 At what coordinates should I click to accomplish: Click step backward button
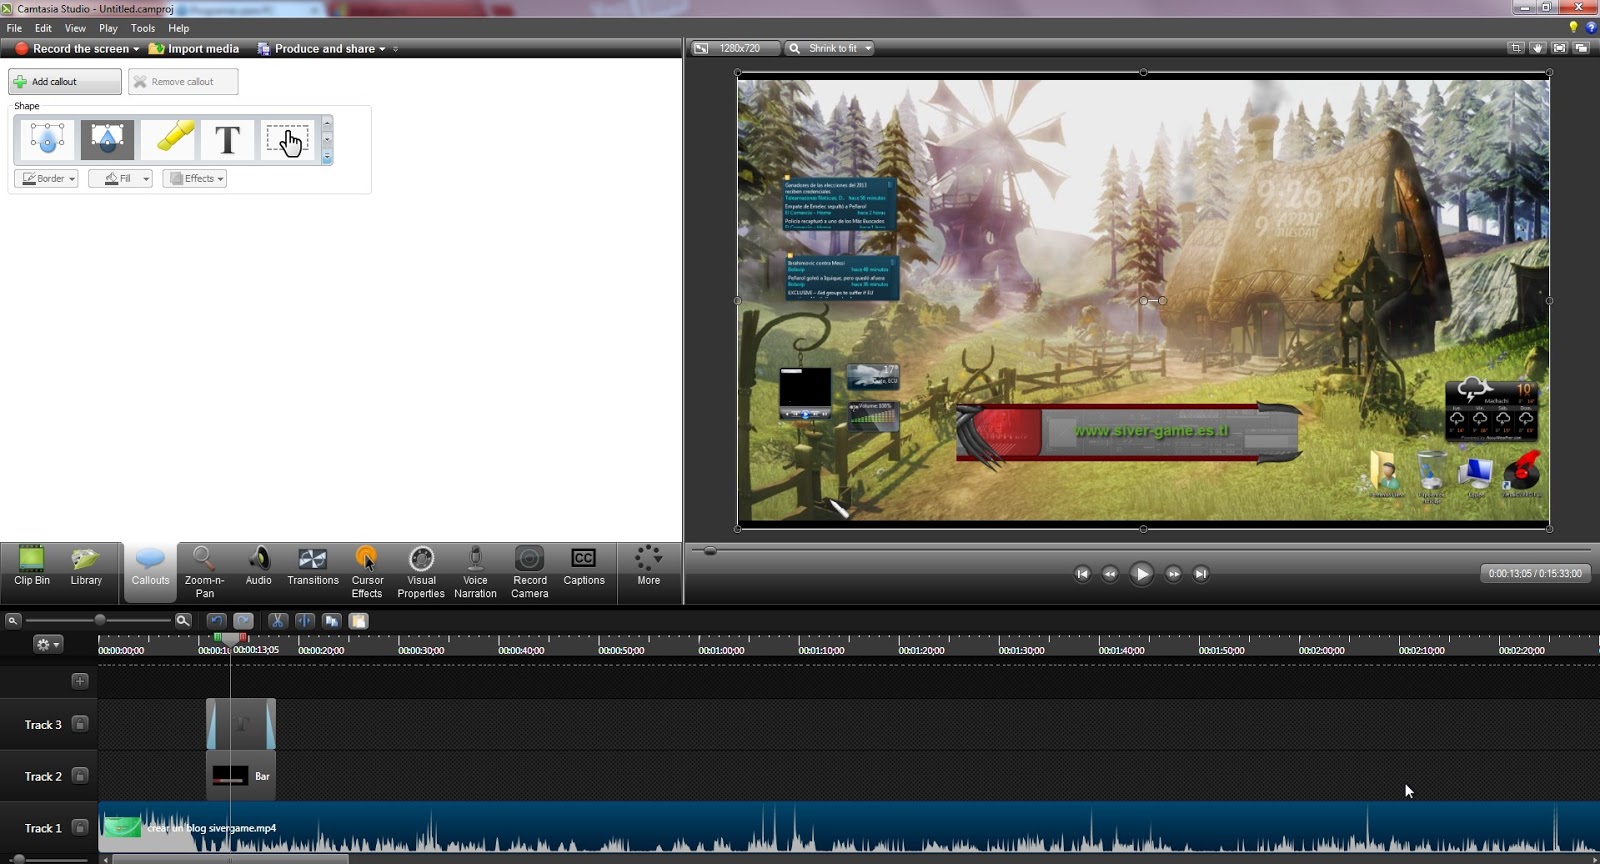click(1110, 574)
